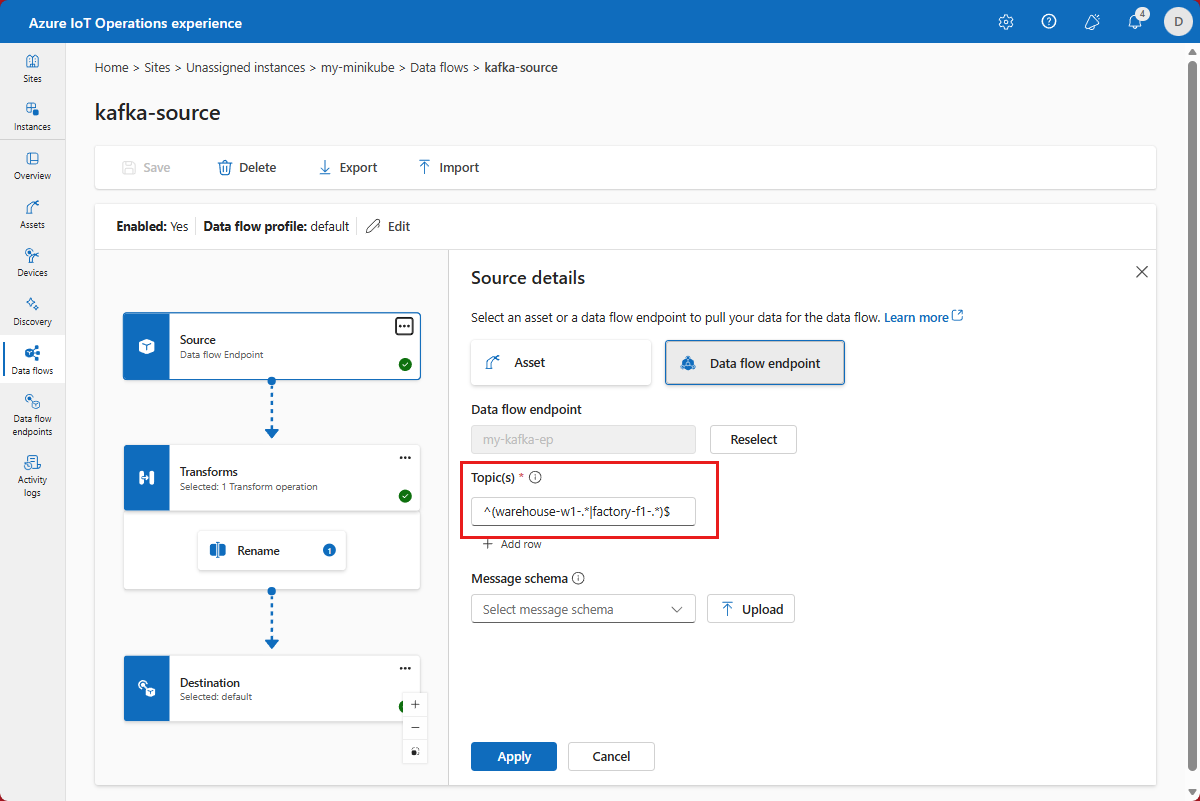
Task: Select the Rename transform operation
Action: click(272, 551)
